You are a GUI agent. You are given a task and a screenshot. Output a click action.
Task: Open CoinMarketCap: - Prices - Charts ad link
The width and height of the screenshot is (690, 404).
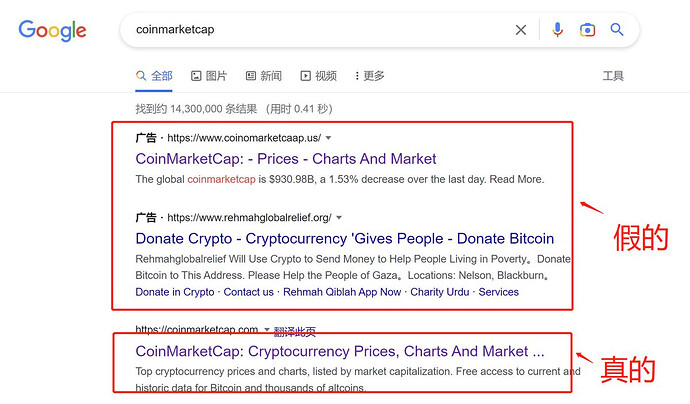286,159
